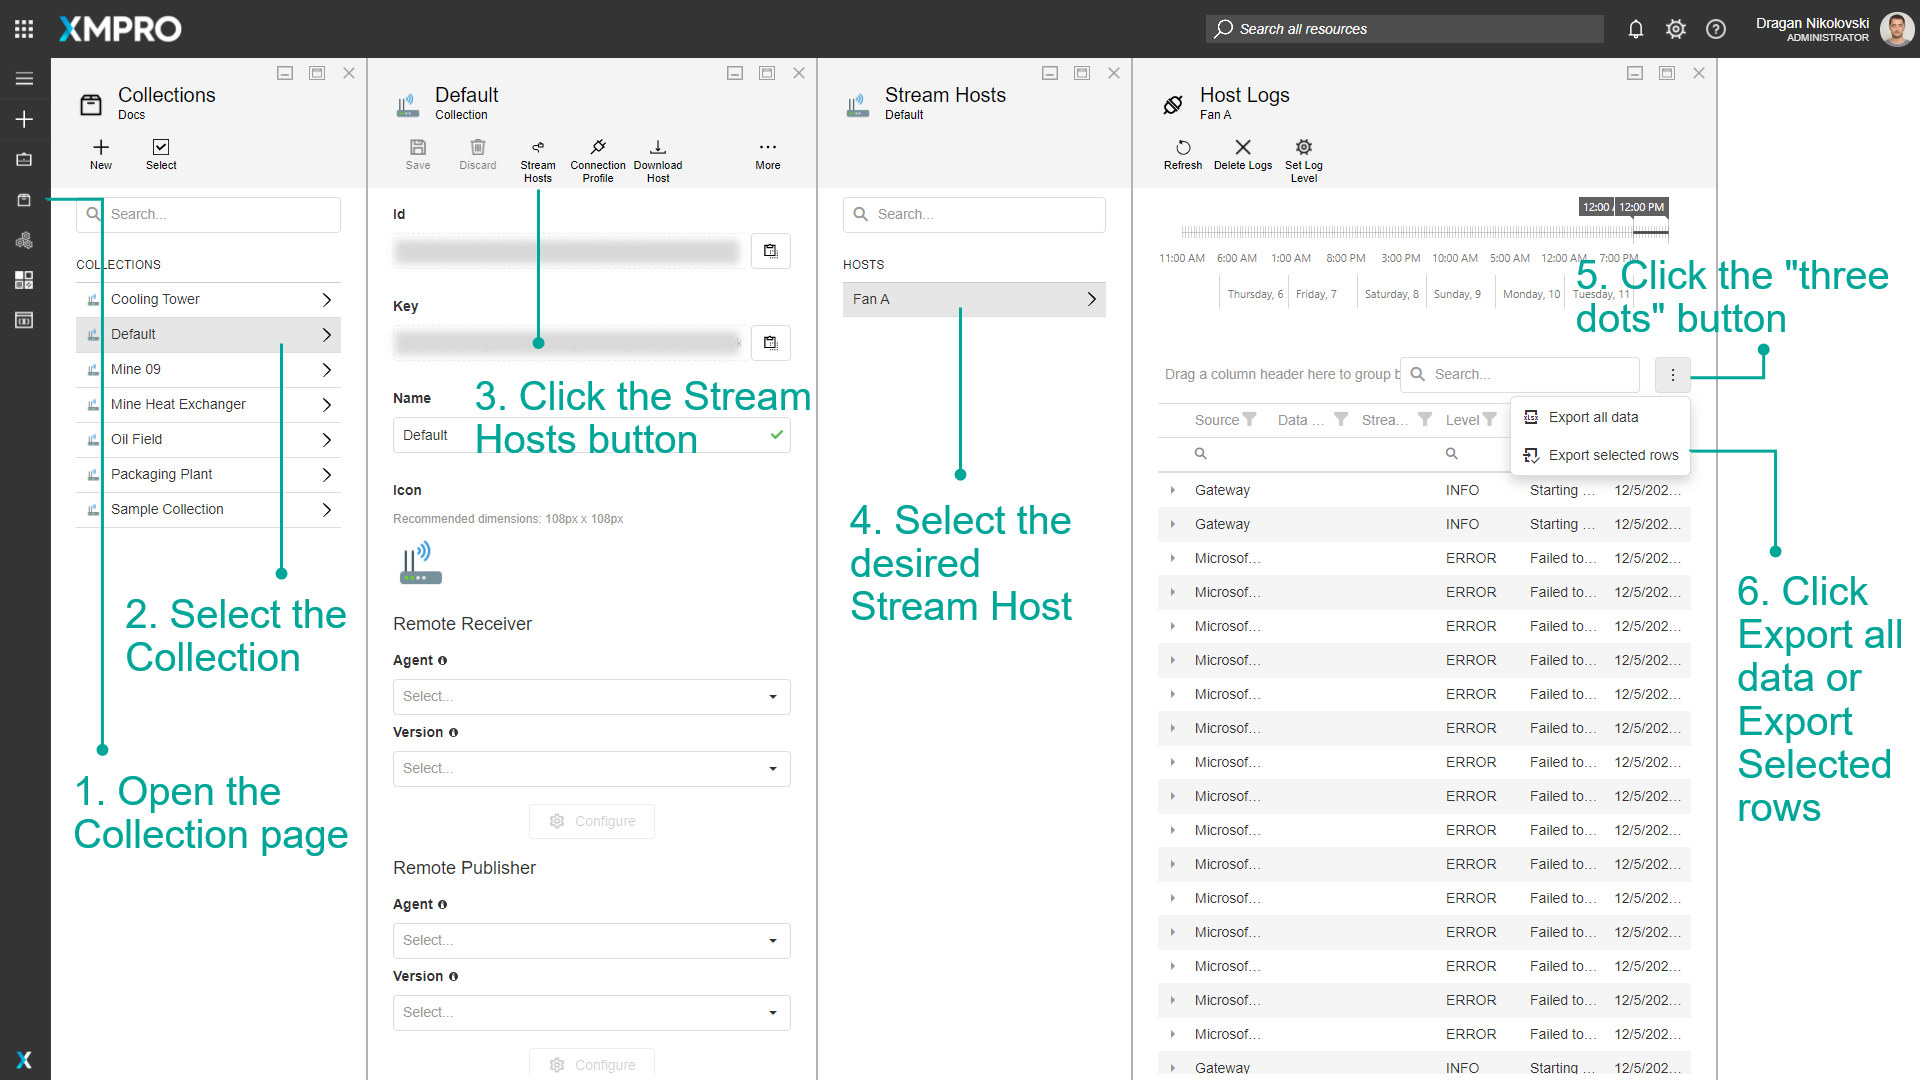The image size is (1920, 1080).
Task: Sort by the Level column header
Action: (x=1462, y=420)
